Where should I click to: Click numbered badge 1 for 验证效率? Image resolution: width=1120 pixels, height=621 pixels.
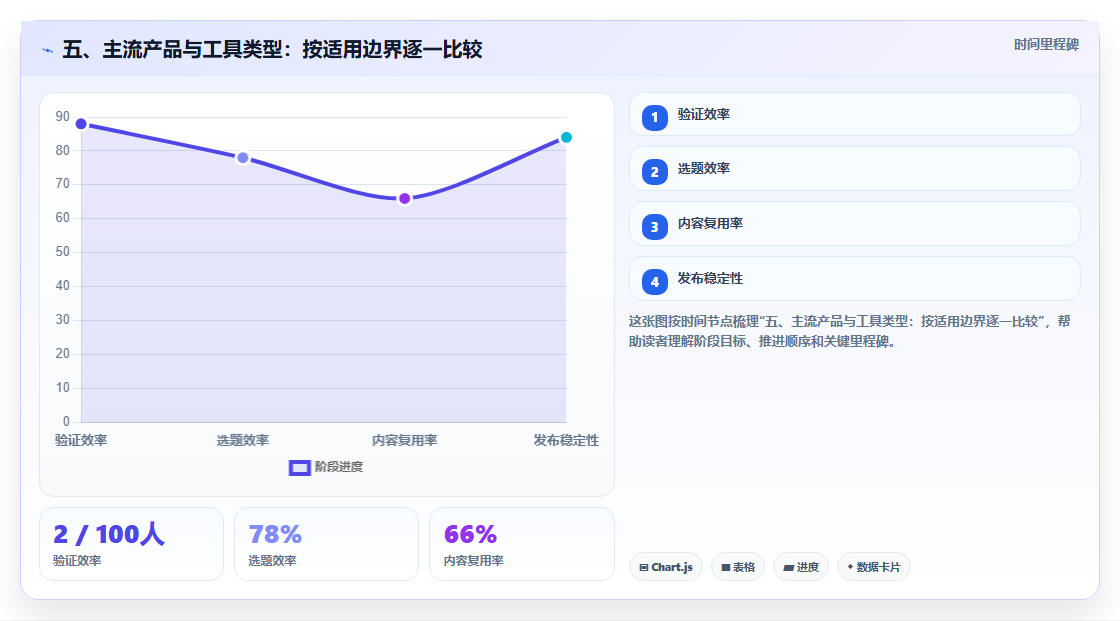654,118
